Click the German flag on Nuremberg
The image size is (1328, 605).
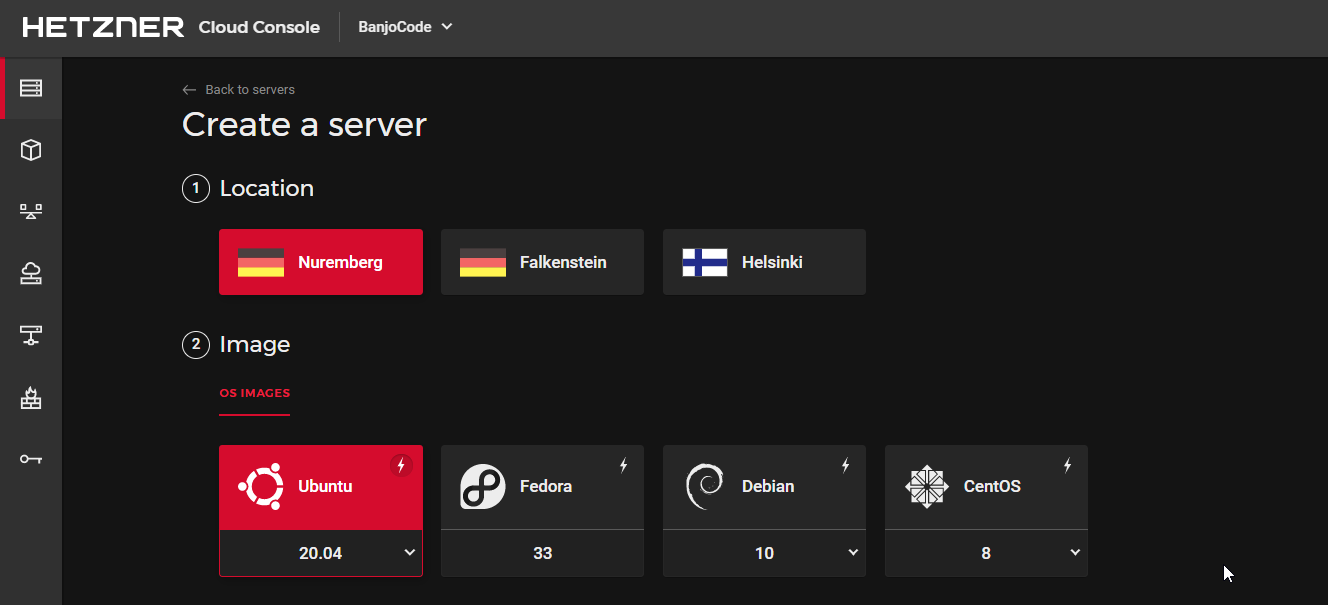(261, 263)
